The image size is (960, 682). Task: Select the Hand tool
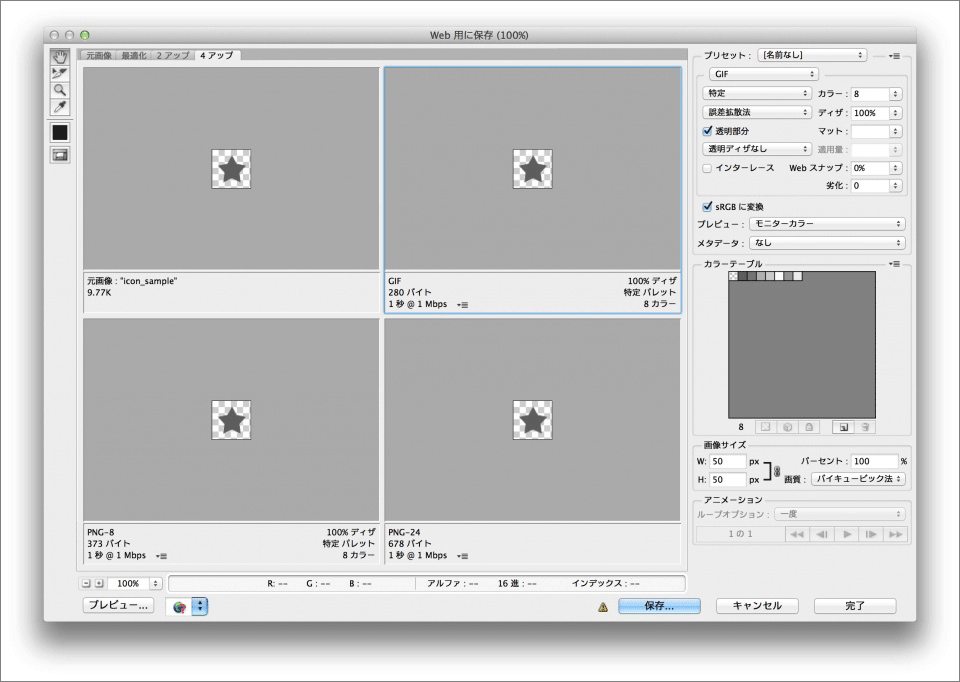coord(59,58)
